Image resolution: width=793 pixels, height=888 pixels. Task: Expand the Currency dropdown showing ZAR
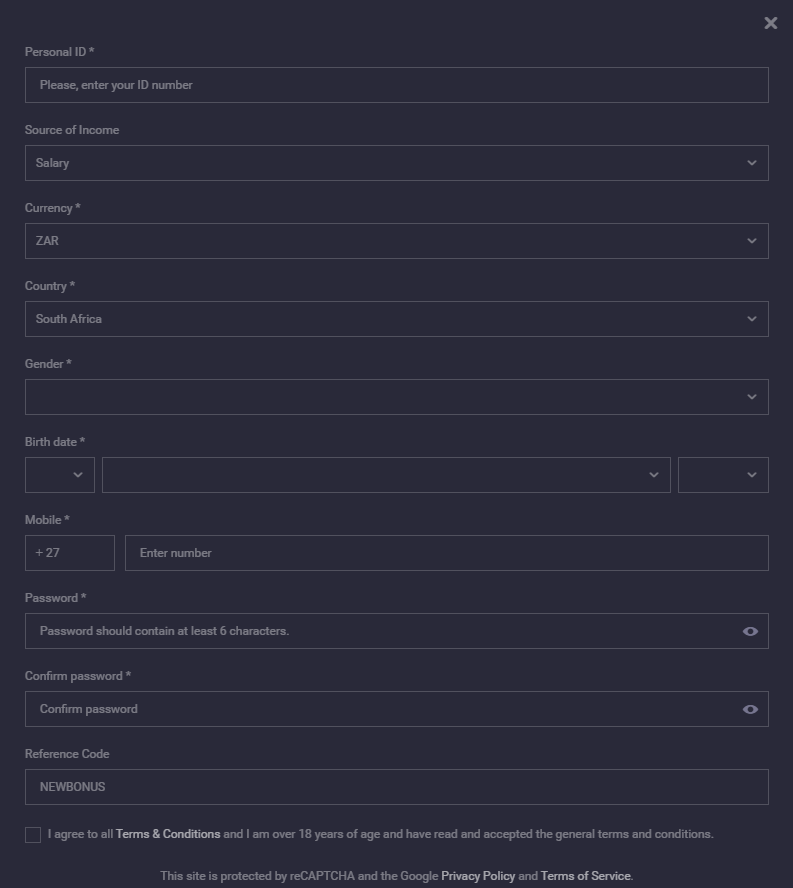(x=396, y=241)
